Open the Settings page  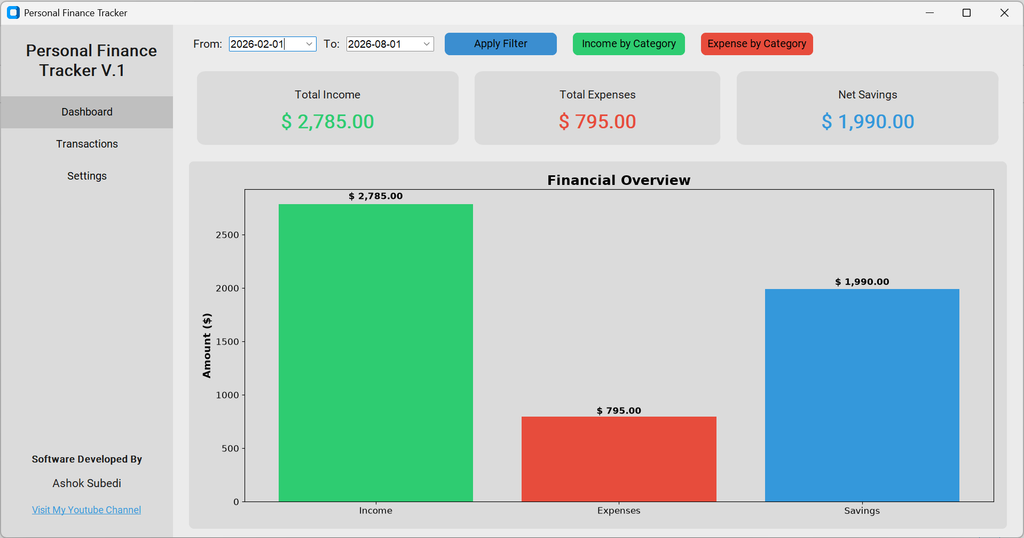point(87,176)
